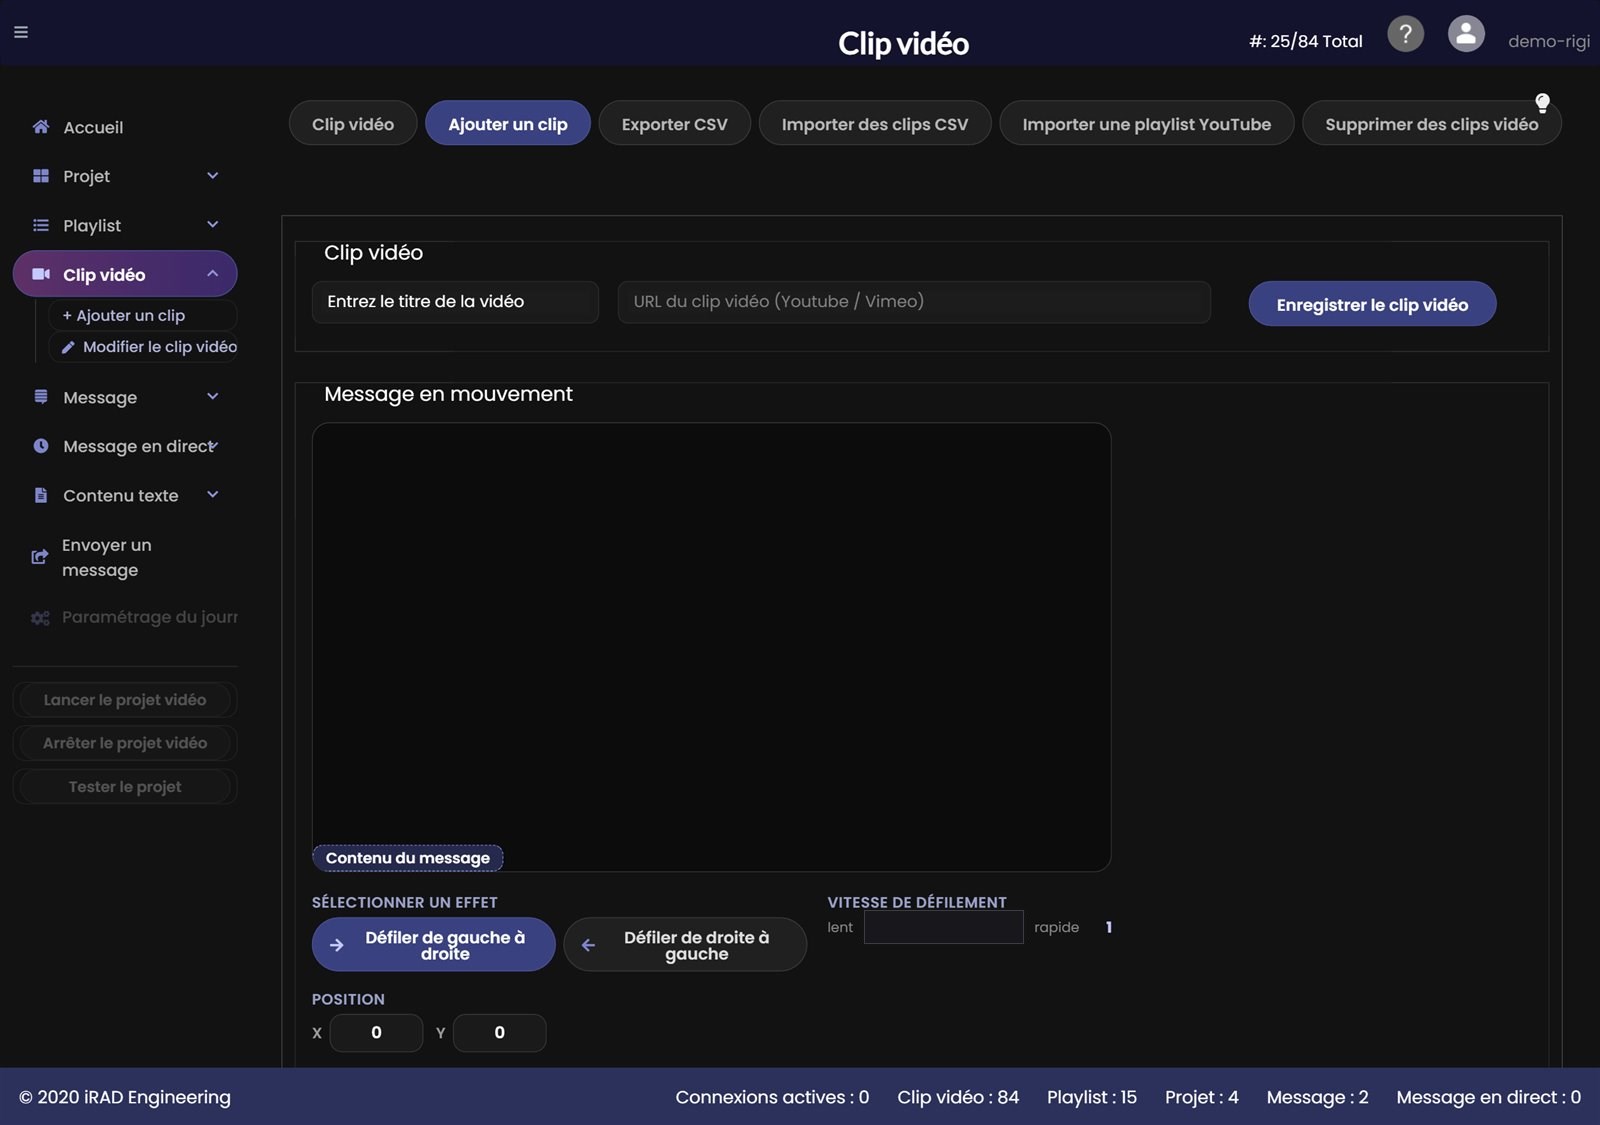The image size is (1600, 1125).
Task: Click the Projet grid icon
Action: (x=41, y=176)
